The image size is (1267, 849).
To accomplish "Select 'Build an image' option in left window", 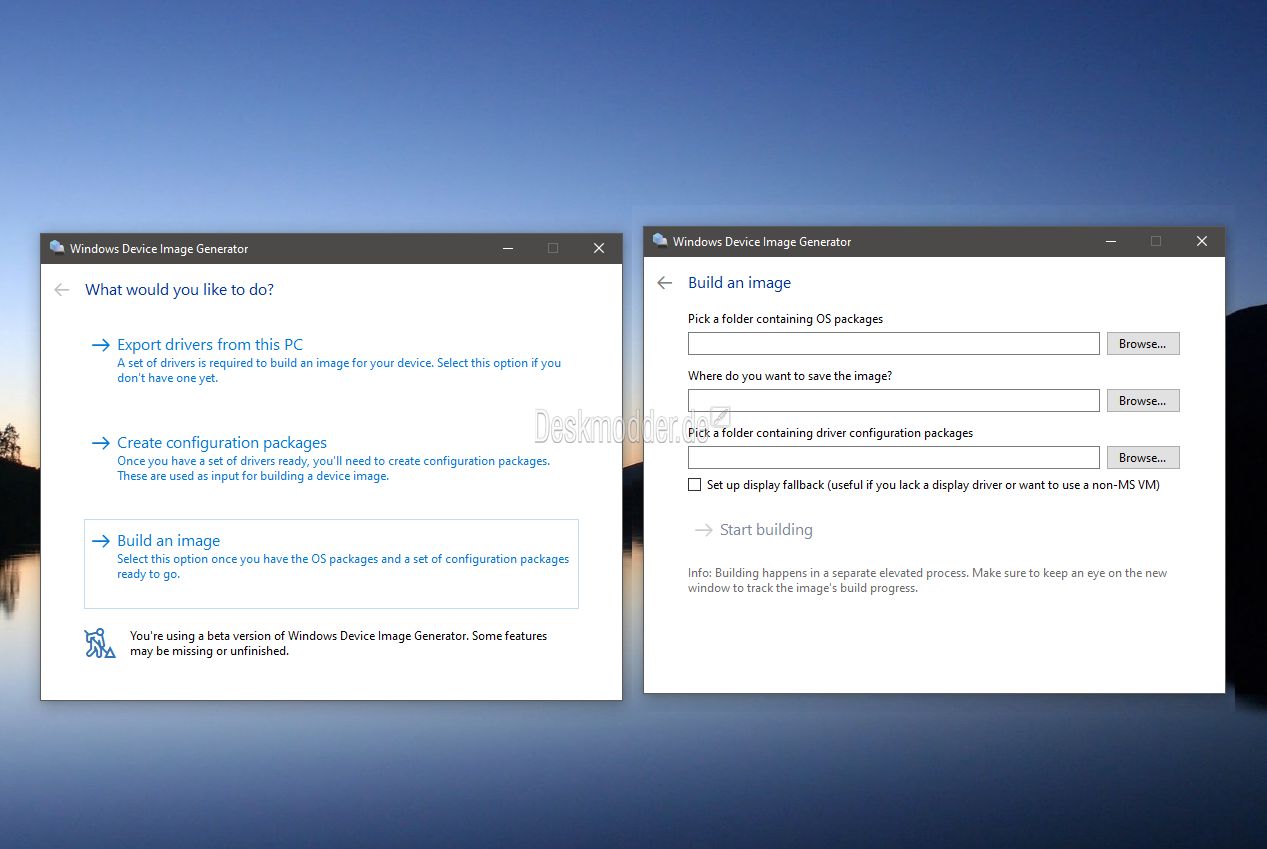I will click(x=331, y=564).
